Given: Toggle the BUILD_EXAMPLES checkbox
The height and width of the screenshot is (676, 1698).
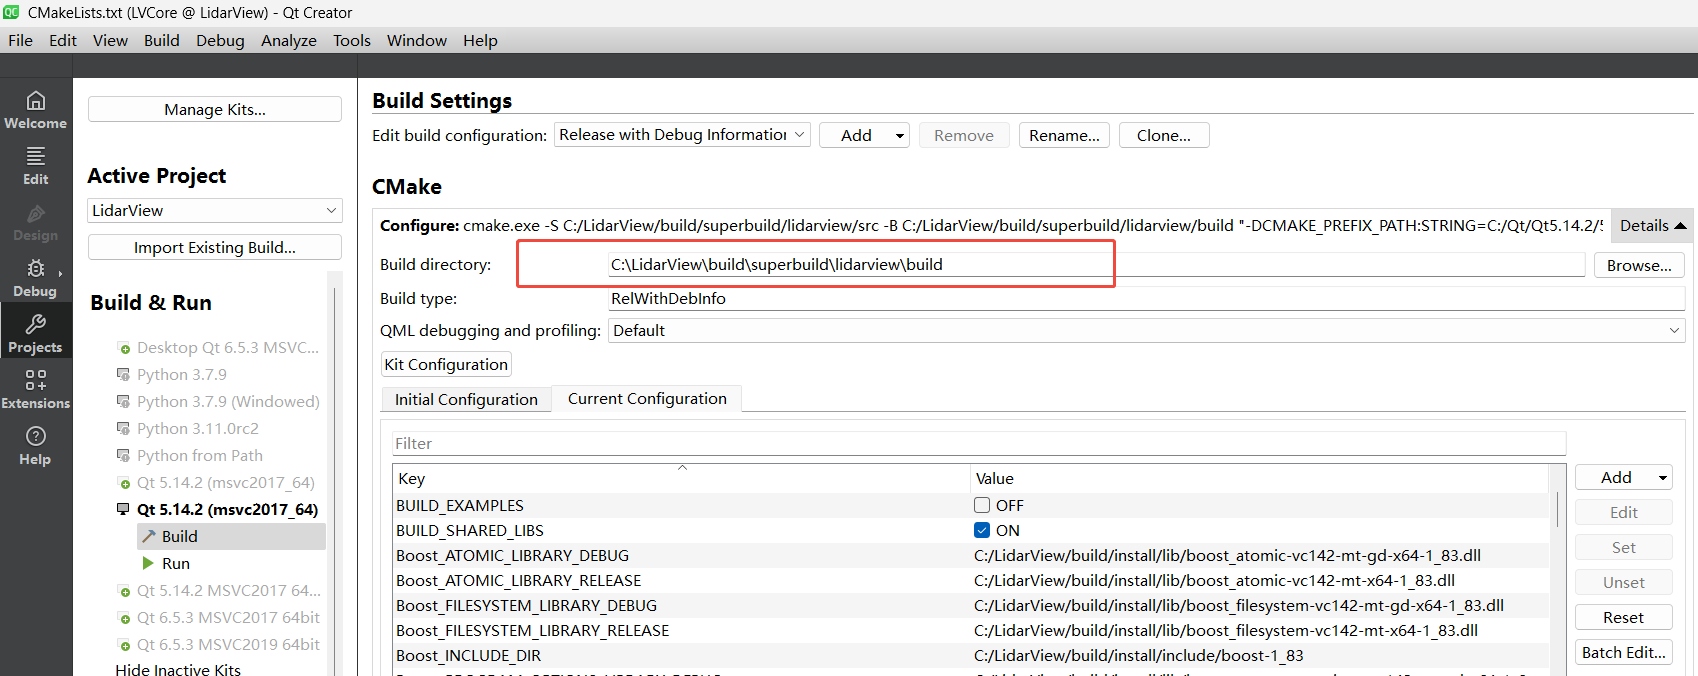Looking at the screenshot, I should [982, 505].
